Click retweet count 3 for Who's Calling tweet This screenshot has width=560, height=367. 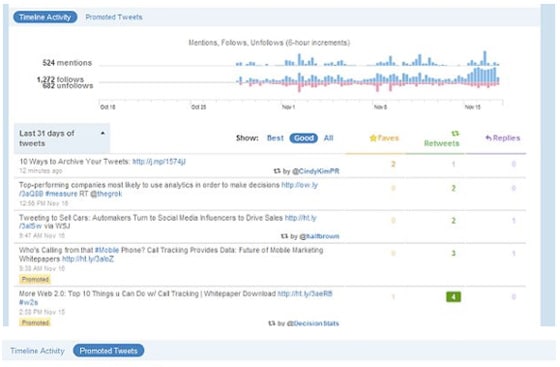tap(453, 253)
